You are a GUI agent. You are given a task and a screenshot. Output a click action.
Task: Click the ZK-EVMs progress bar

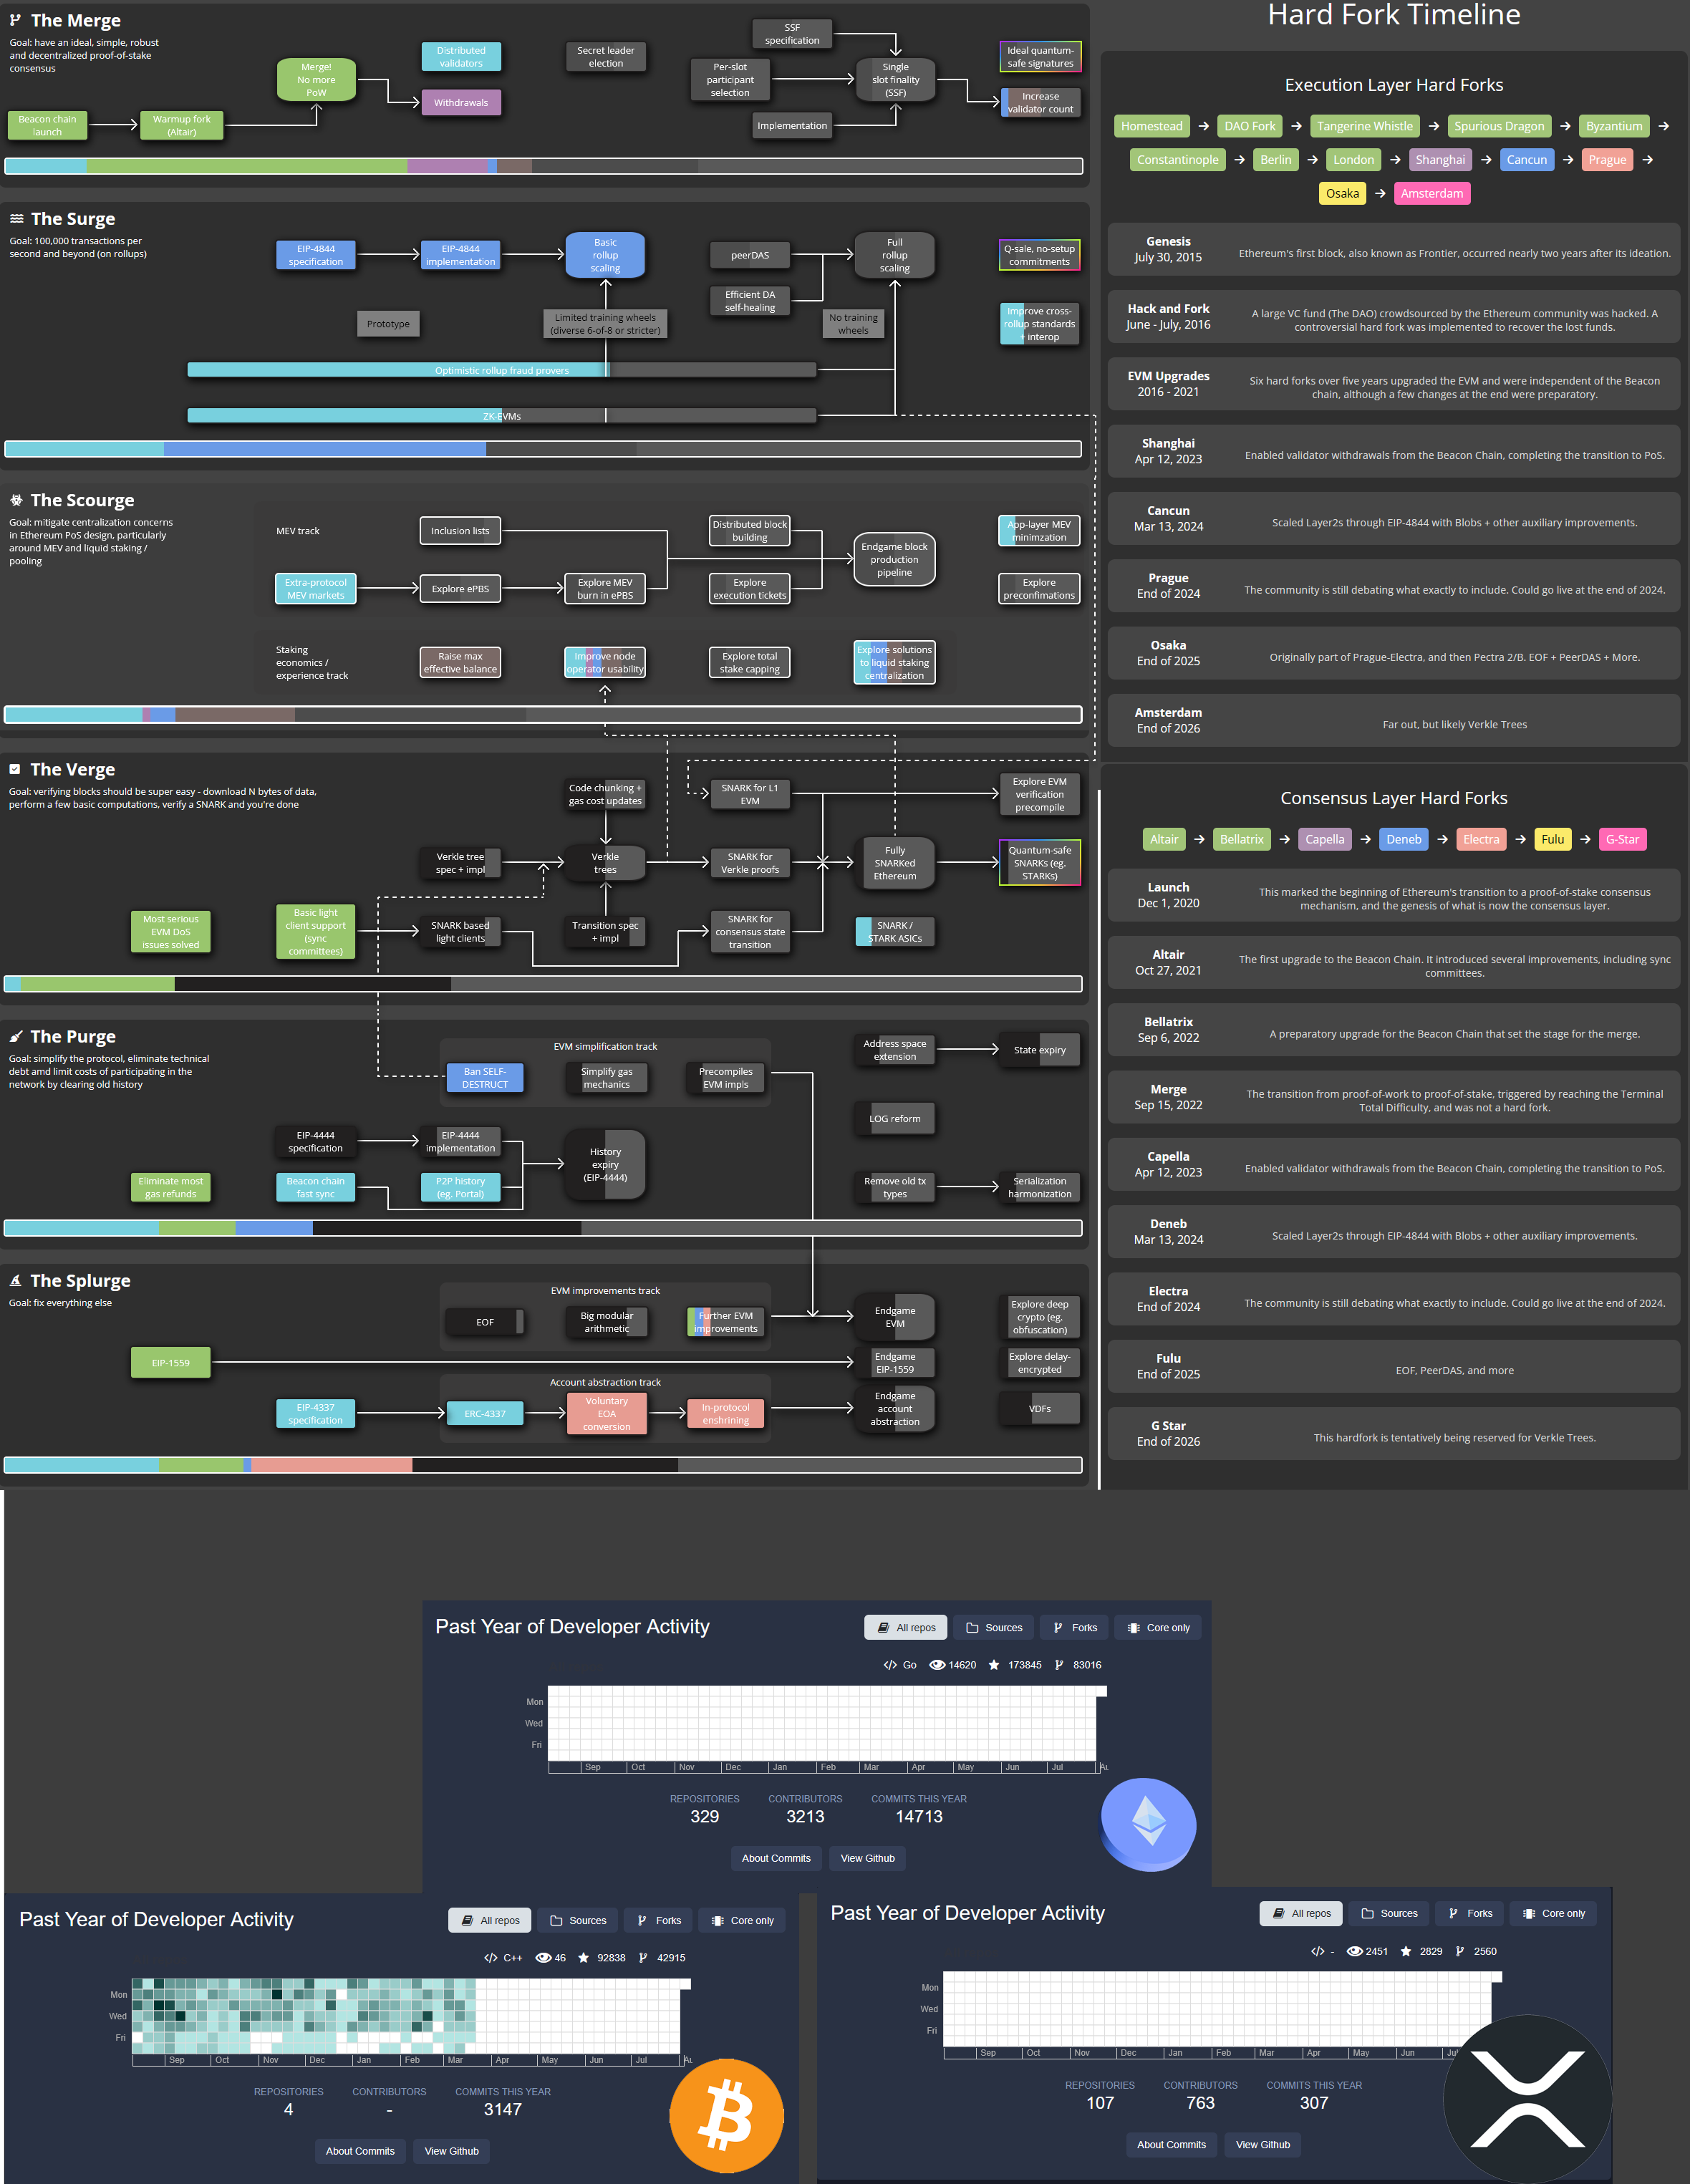pyautogui.click(x=501, y=416)
